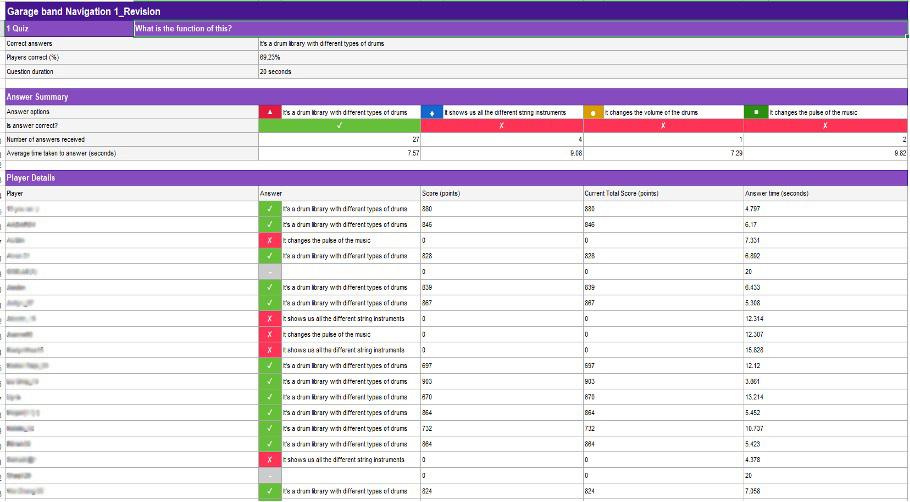Screen dimensions: 910x502
Task: Click the red X icon in the 12.307 seconds row
Action: click(x=270, y=334)
